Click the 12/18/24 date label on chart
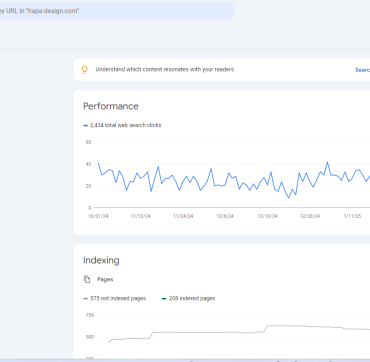 pyautogui.click(x=267, y=216)
